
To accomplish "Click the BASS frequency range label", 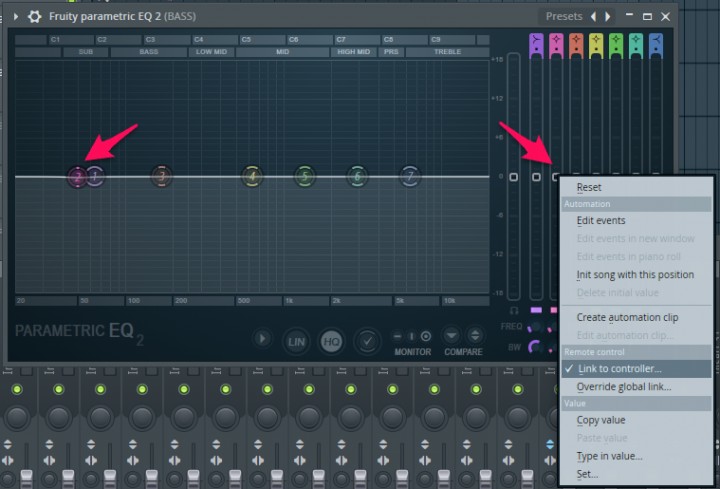I will point(148,52).
